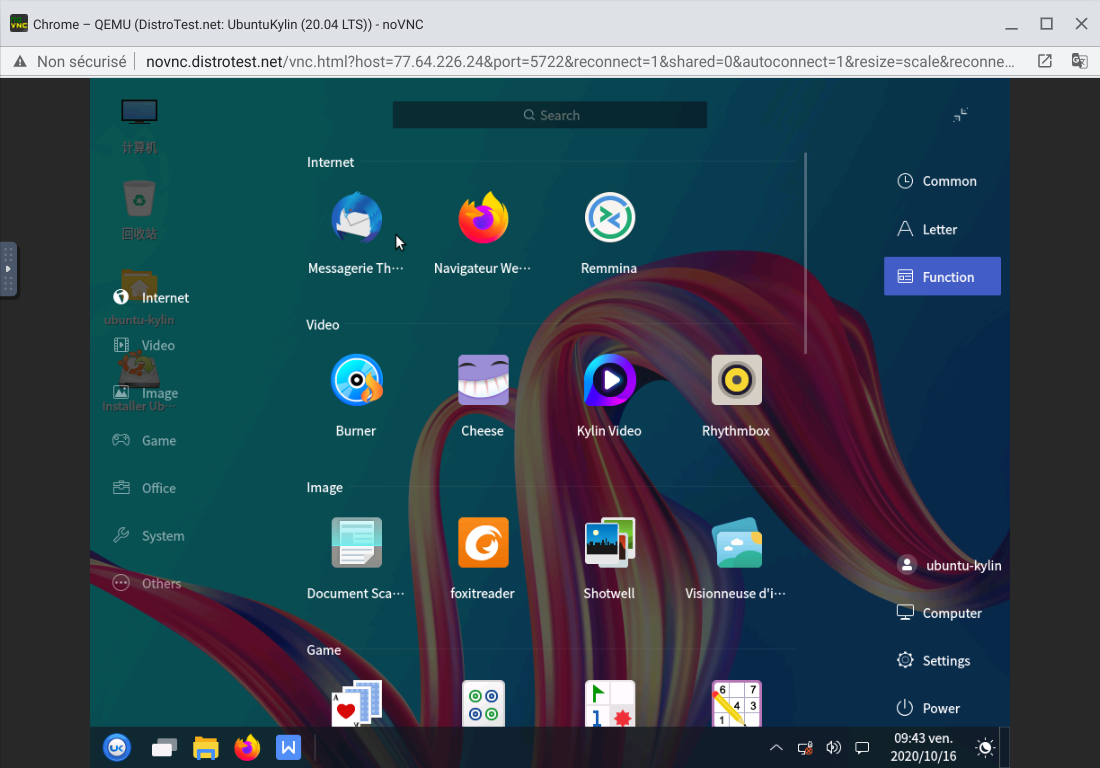
Task: Open file manager from the taskbar
Action: point(206,748)
